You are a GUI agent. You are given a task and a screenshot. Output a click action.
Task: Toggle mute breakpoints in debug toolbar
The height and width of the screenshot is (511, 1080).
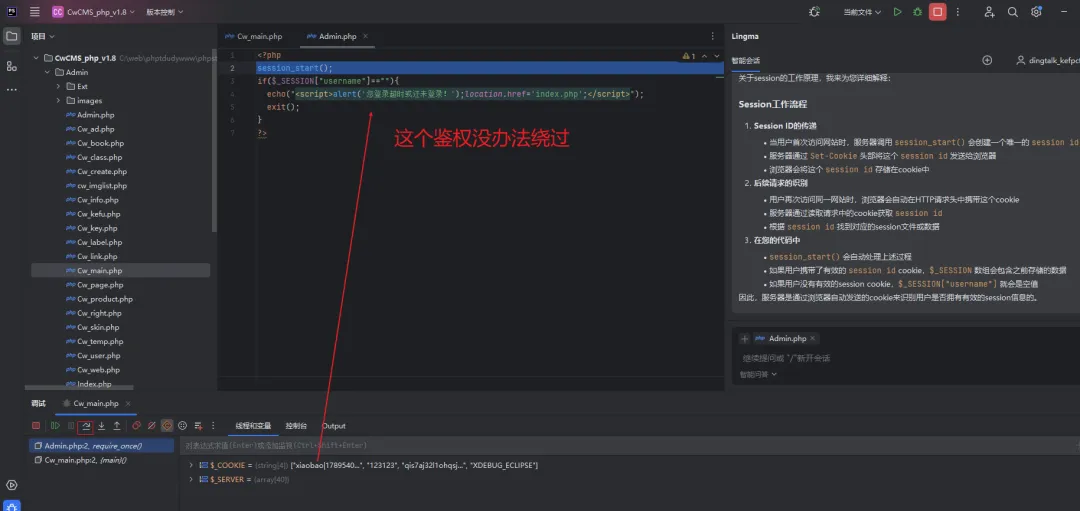pos(152,426)
